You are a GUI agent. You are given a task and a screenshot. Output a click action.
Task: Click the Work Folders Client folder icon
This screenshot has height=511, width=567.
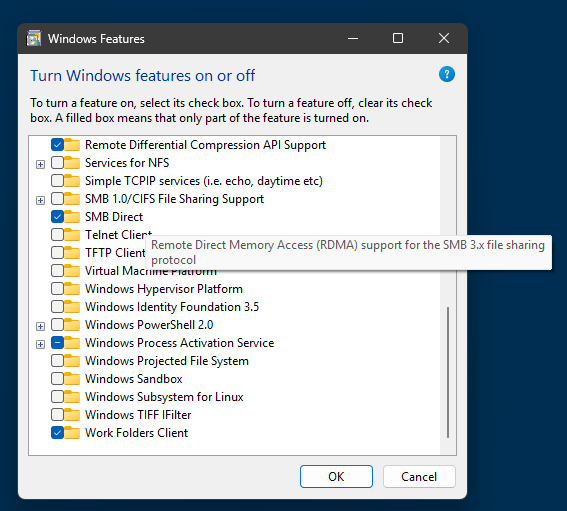point(72,433)
